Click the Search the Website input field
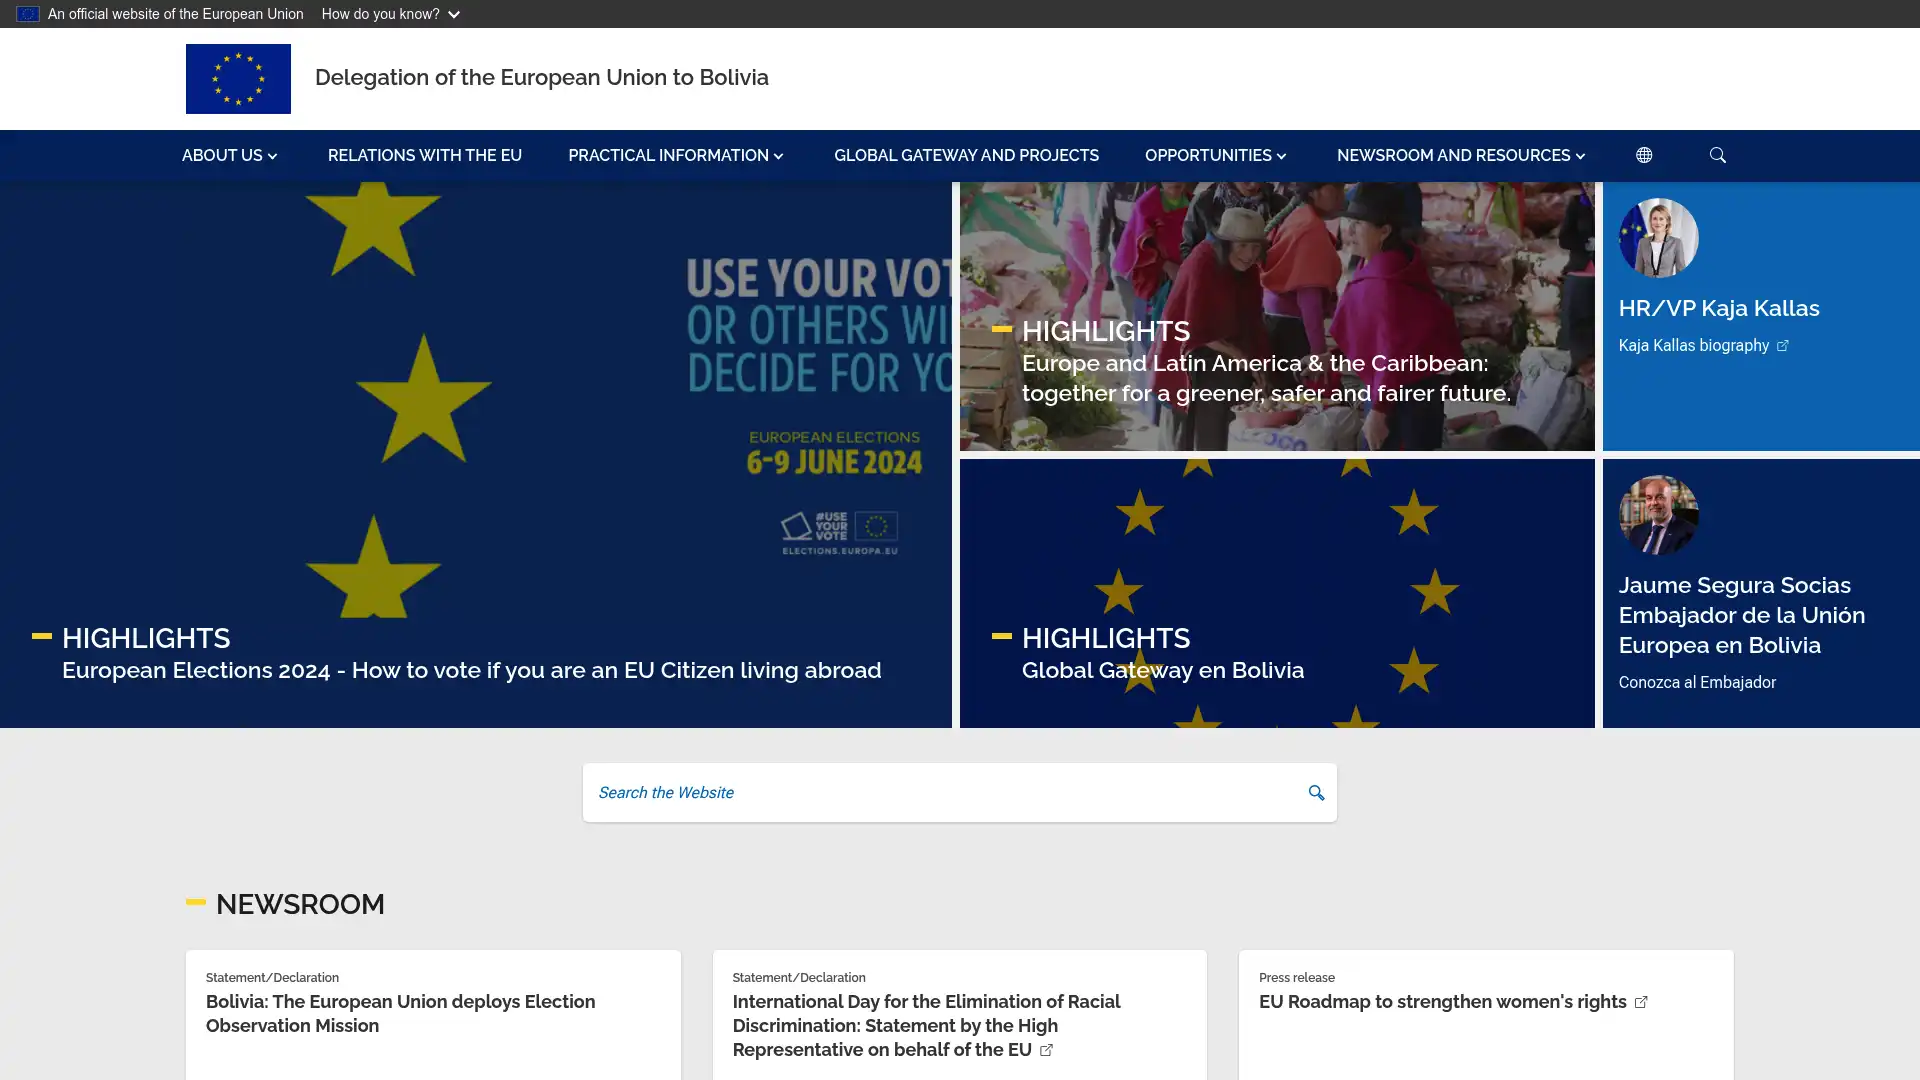 (x=940, y=793)
